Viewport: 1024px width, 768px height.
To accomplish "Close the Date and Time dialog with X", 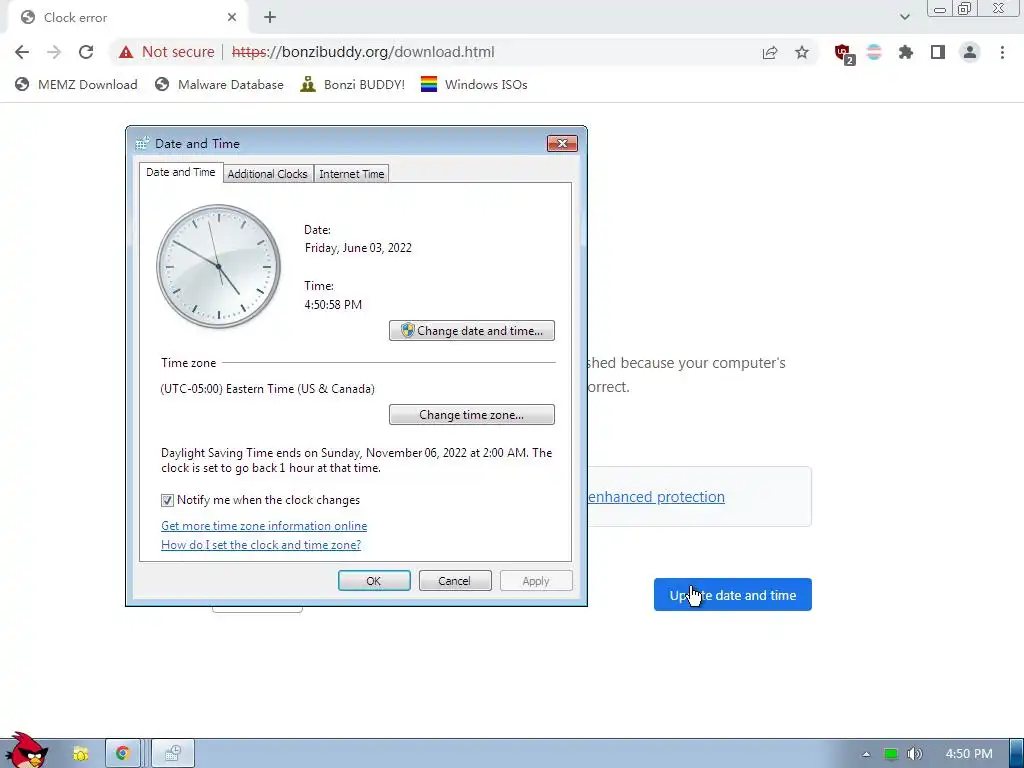I will [x=562, y=143].
